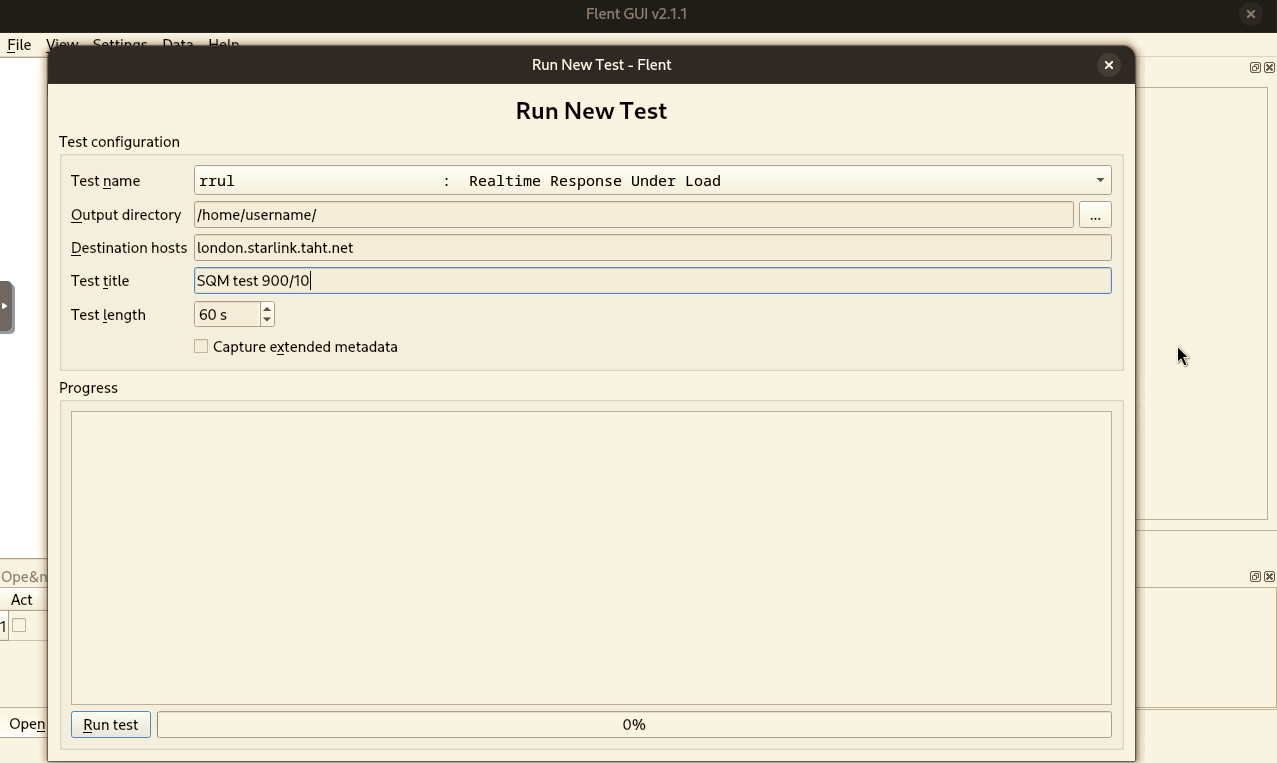Click the Test length label
This screenshot has height=763, width=1277.
pyautogui.click(x=108, y=314)
